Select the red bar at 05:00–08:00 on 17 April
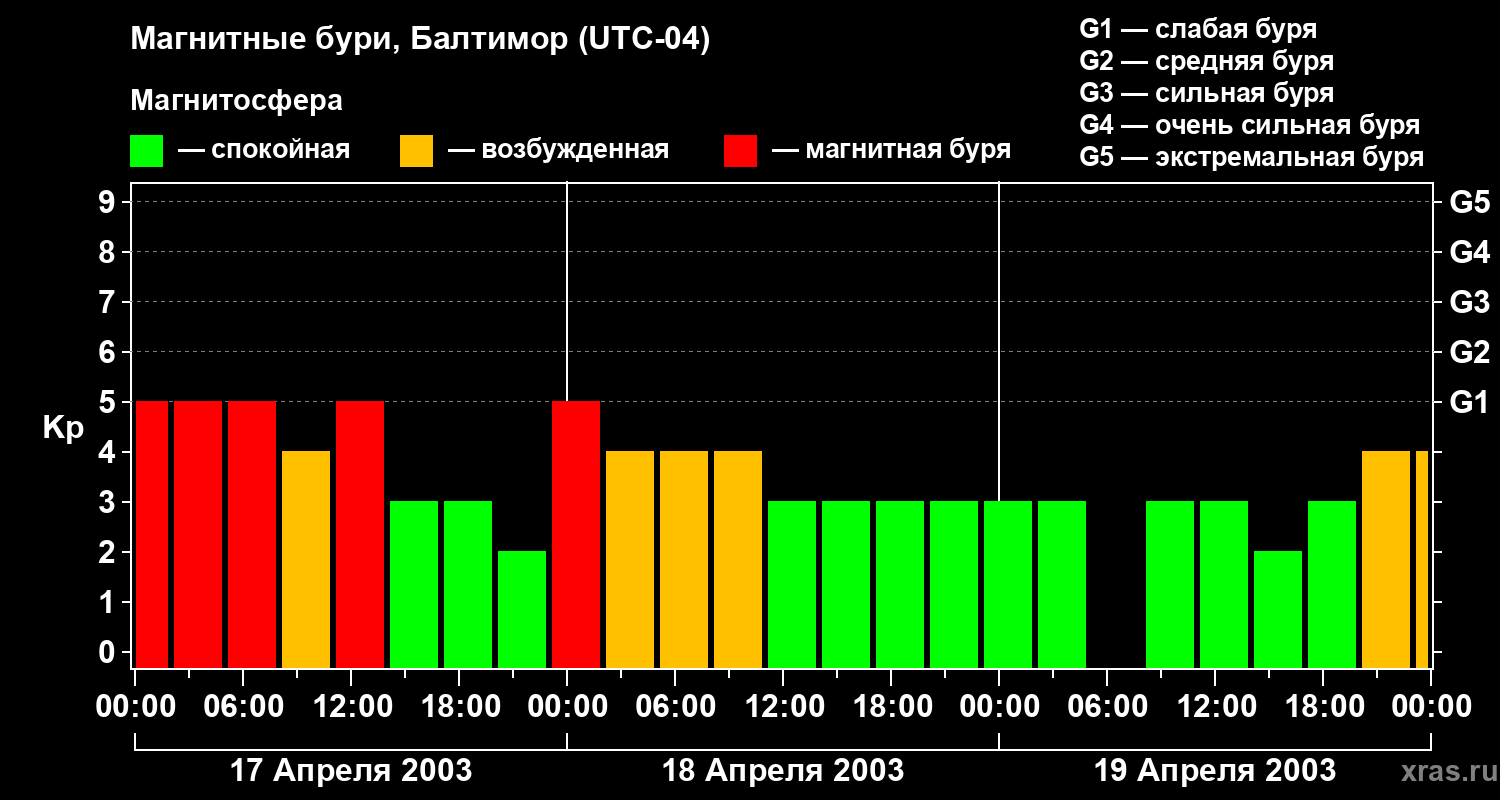1500x800 pixels. (252, 534)
